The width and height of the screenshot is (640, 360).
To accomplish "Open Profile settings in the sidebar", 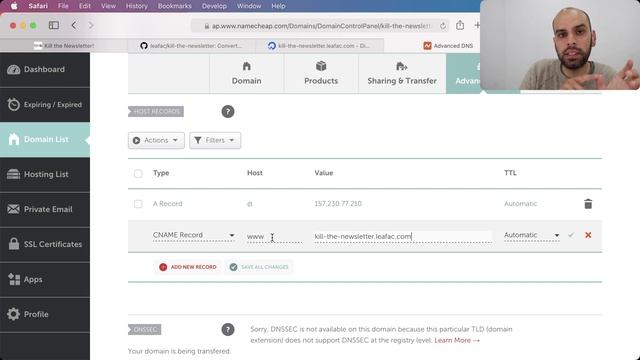I will pos(45,314).
